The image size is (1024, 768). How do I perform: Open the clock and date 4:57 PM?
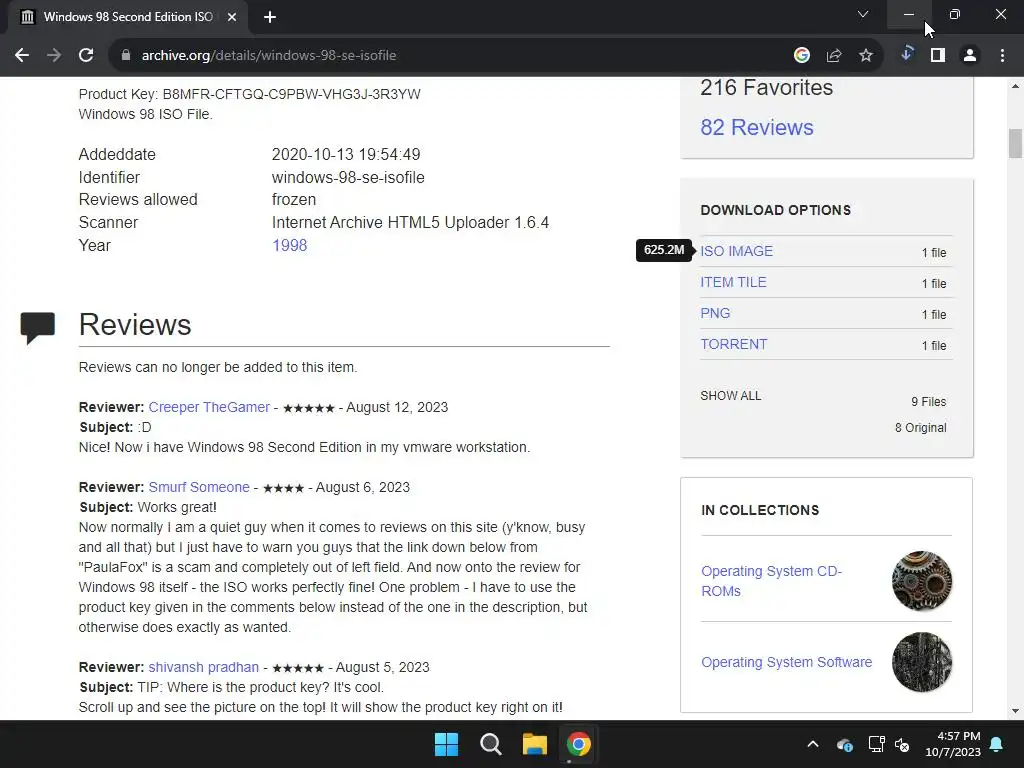click(x=953, y=744)
